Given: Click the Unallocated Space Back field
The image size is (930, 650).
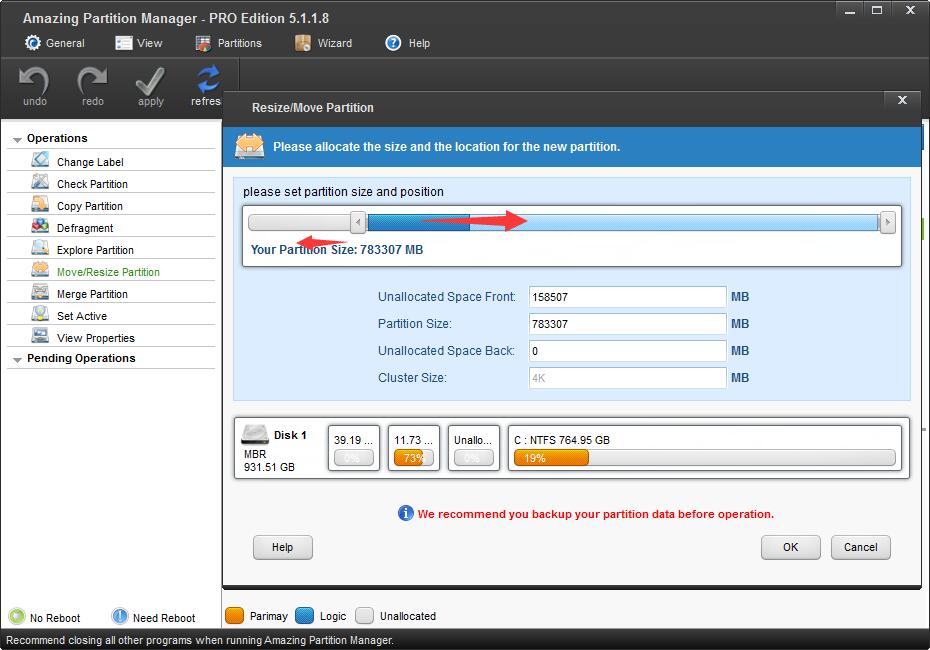Looking at the screenshot, I should coord(628,351).
